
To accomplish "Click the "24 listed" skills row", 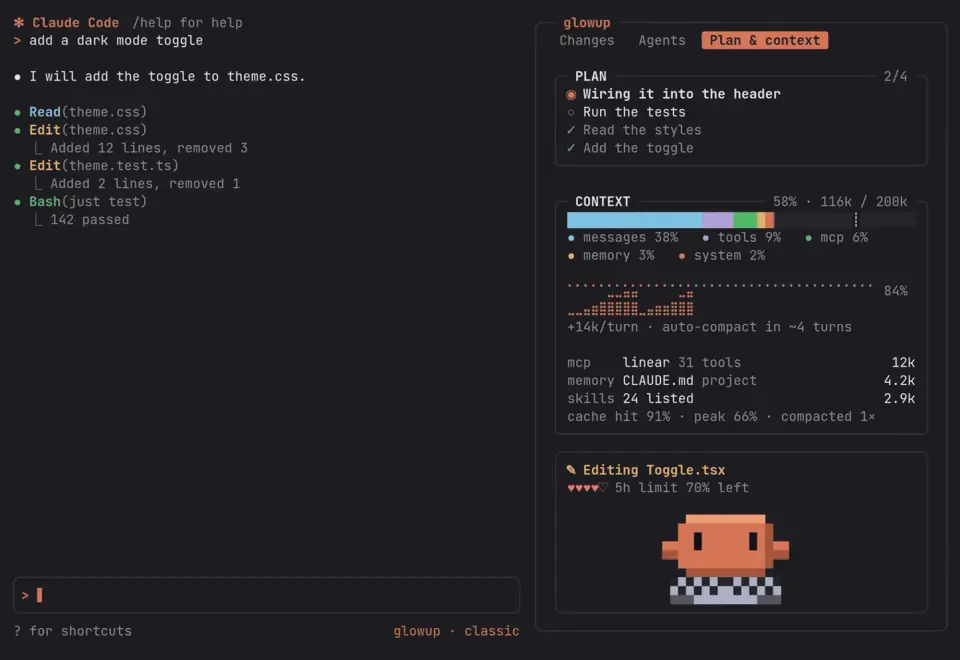I will [x=741, y=399].
